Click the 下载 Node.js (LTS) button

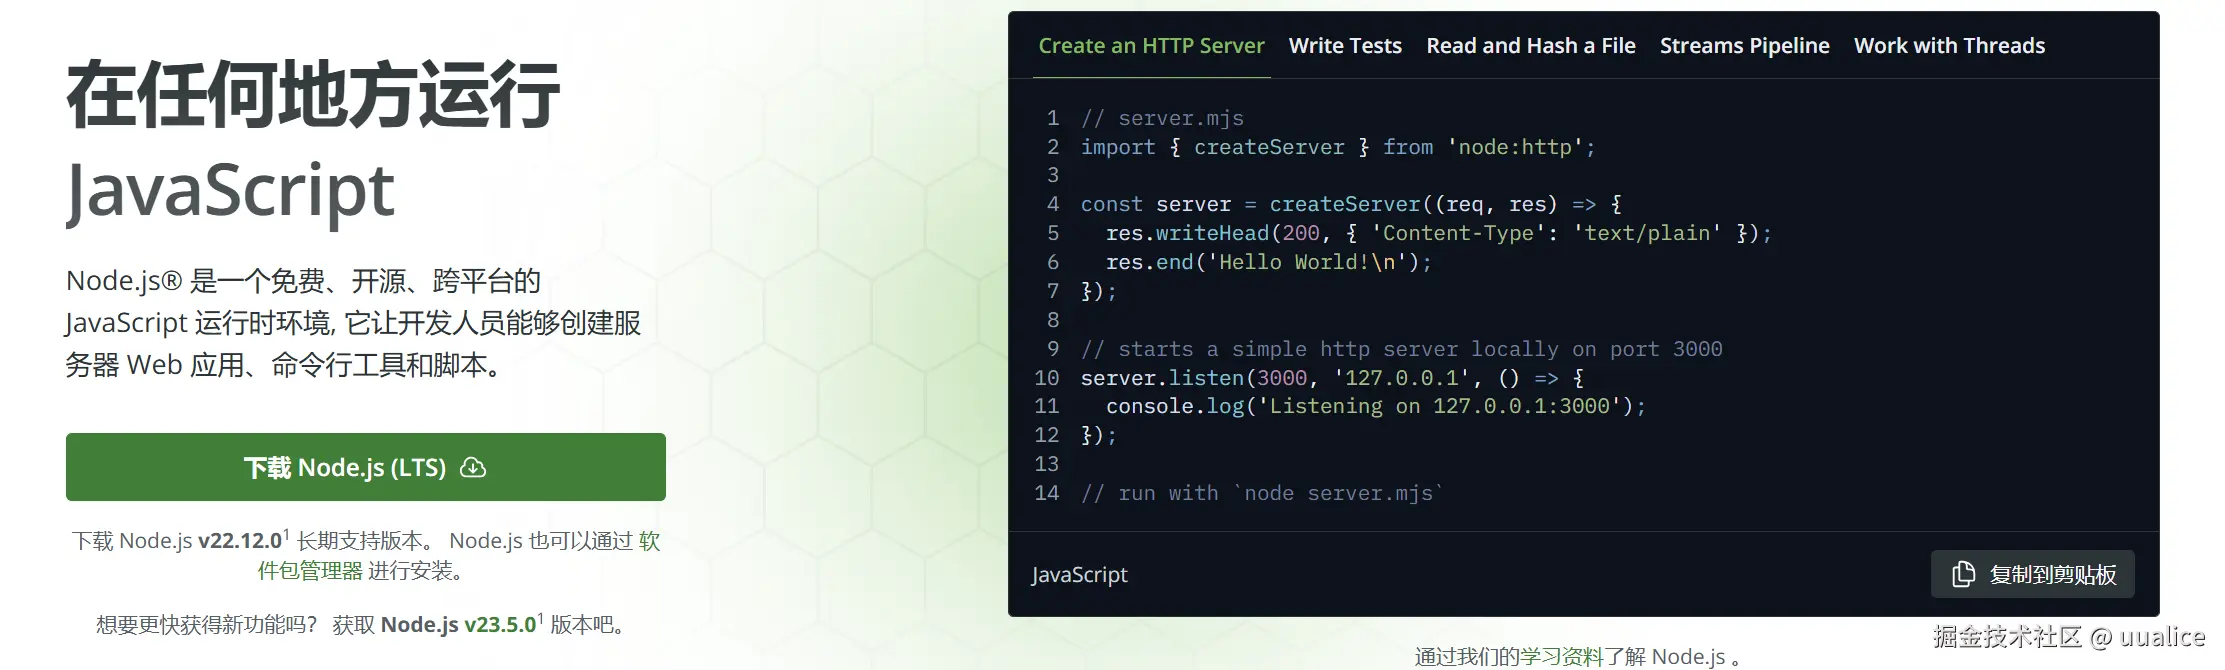366,467
